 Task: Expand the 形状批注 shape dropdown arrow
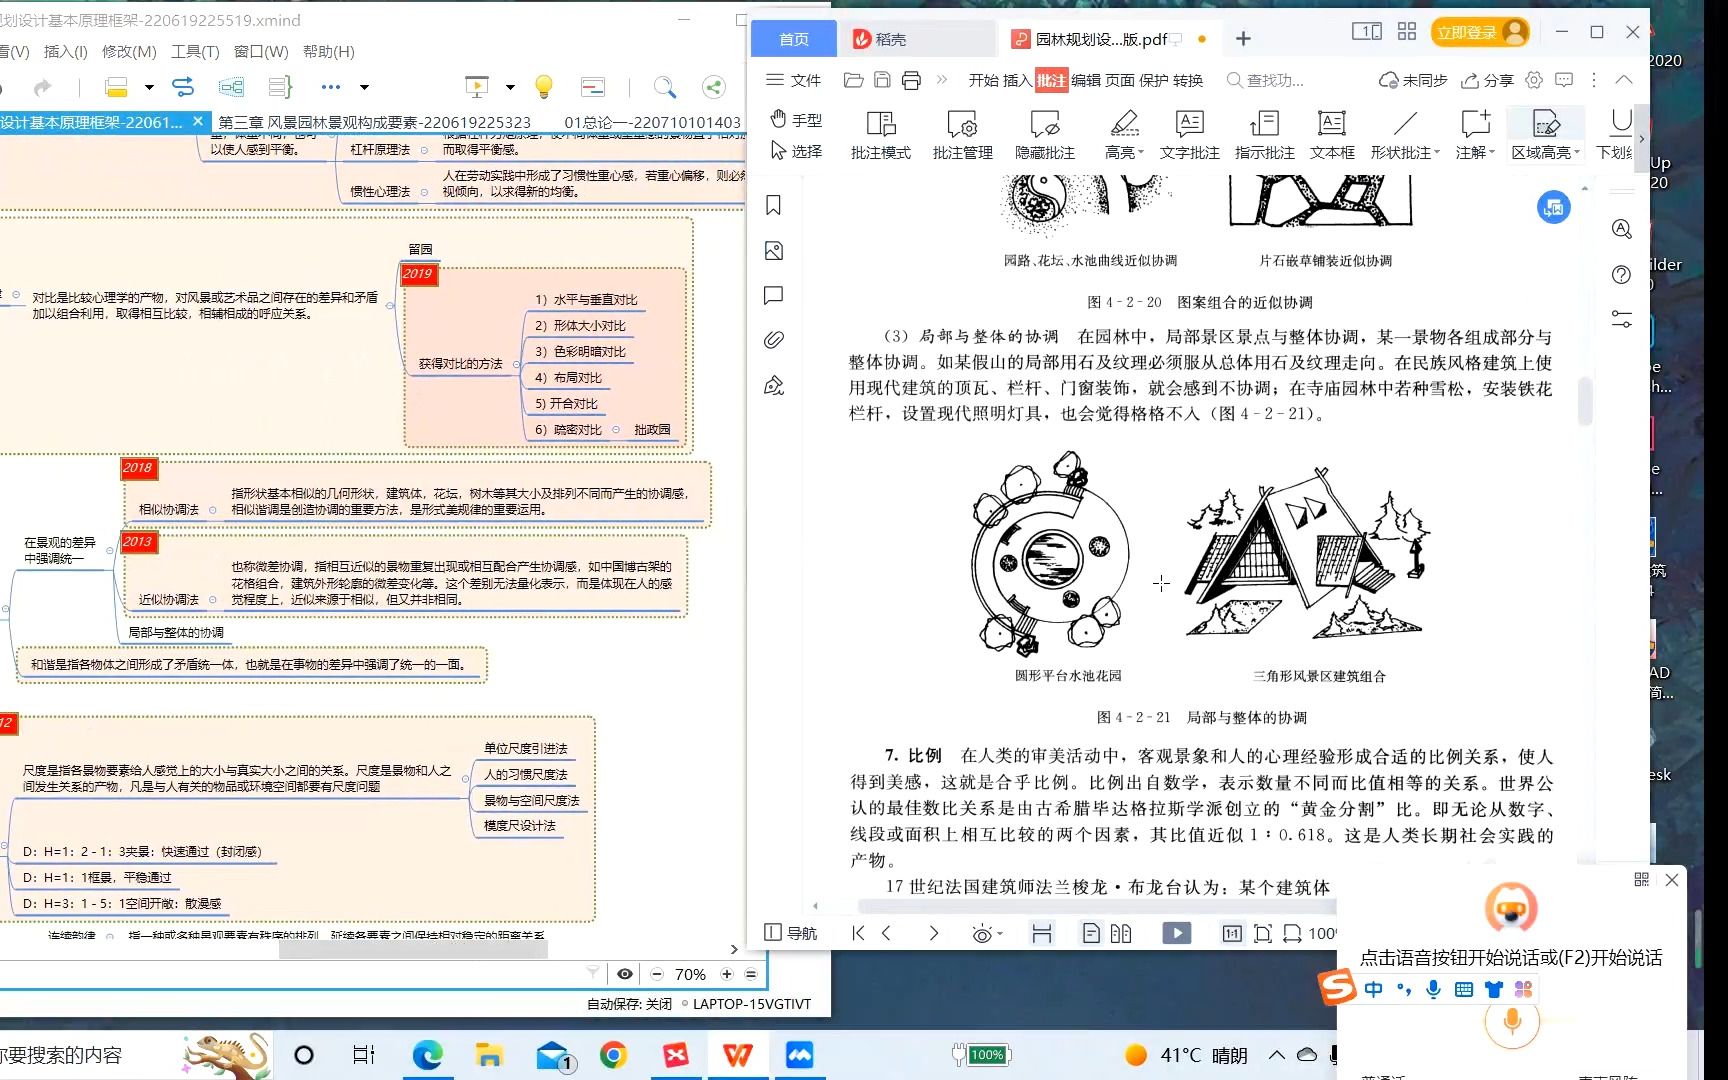tap(1437, 153)
